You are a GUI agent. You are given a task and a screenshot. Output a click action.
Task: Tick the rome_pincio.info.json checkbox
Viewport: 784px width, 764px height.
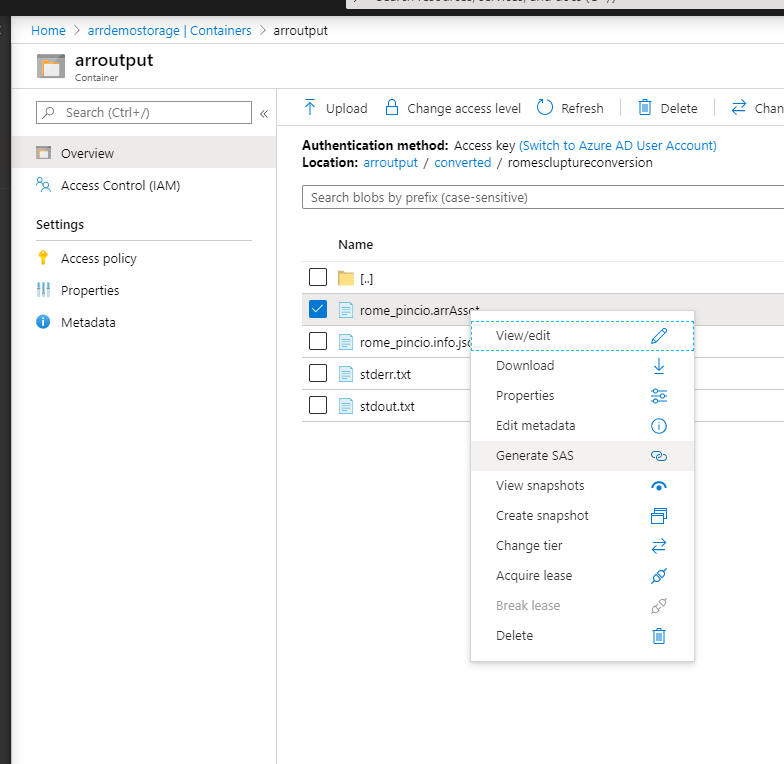pyautogui.click(x=318, y=341)
